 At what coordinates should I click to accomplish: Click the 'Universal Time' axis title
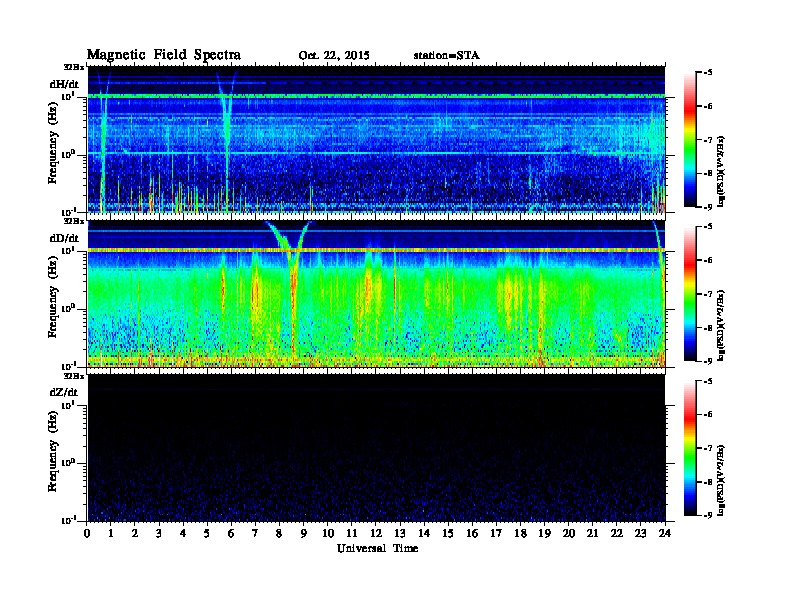378,548
